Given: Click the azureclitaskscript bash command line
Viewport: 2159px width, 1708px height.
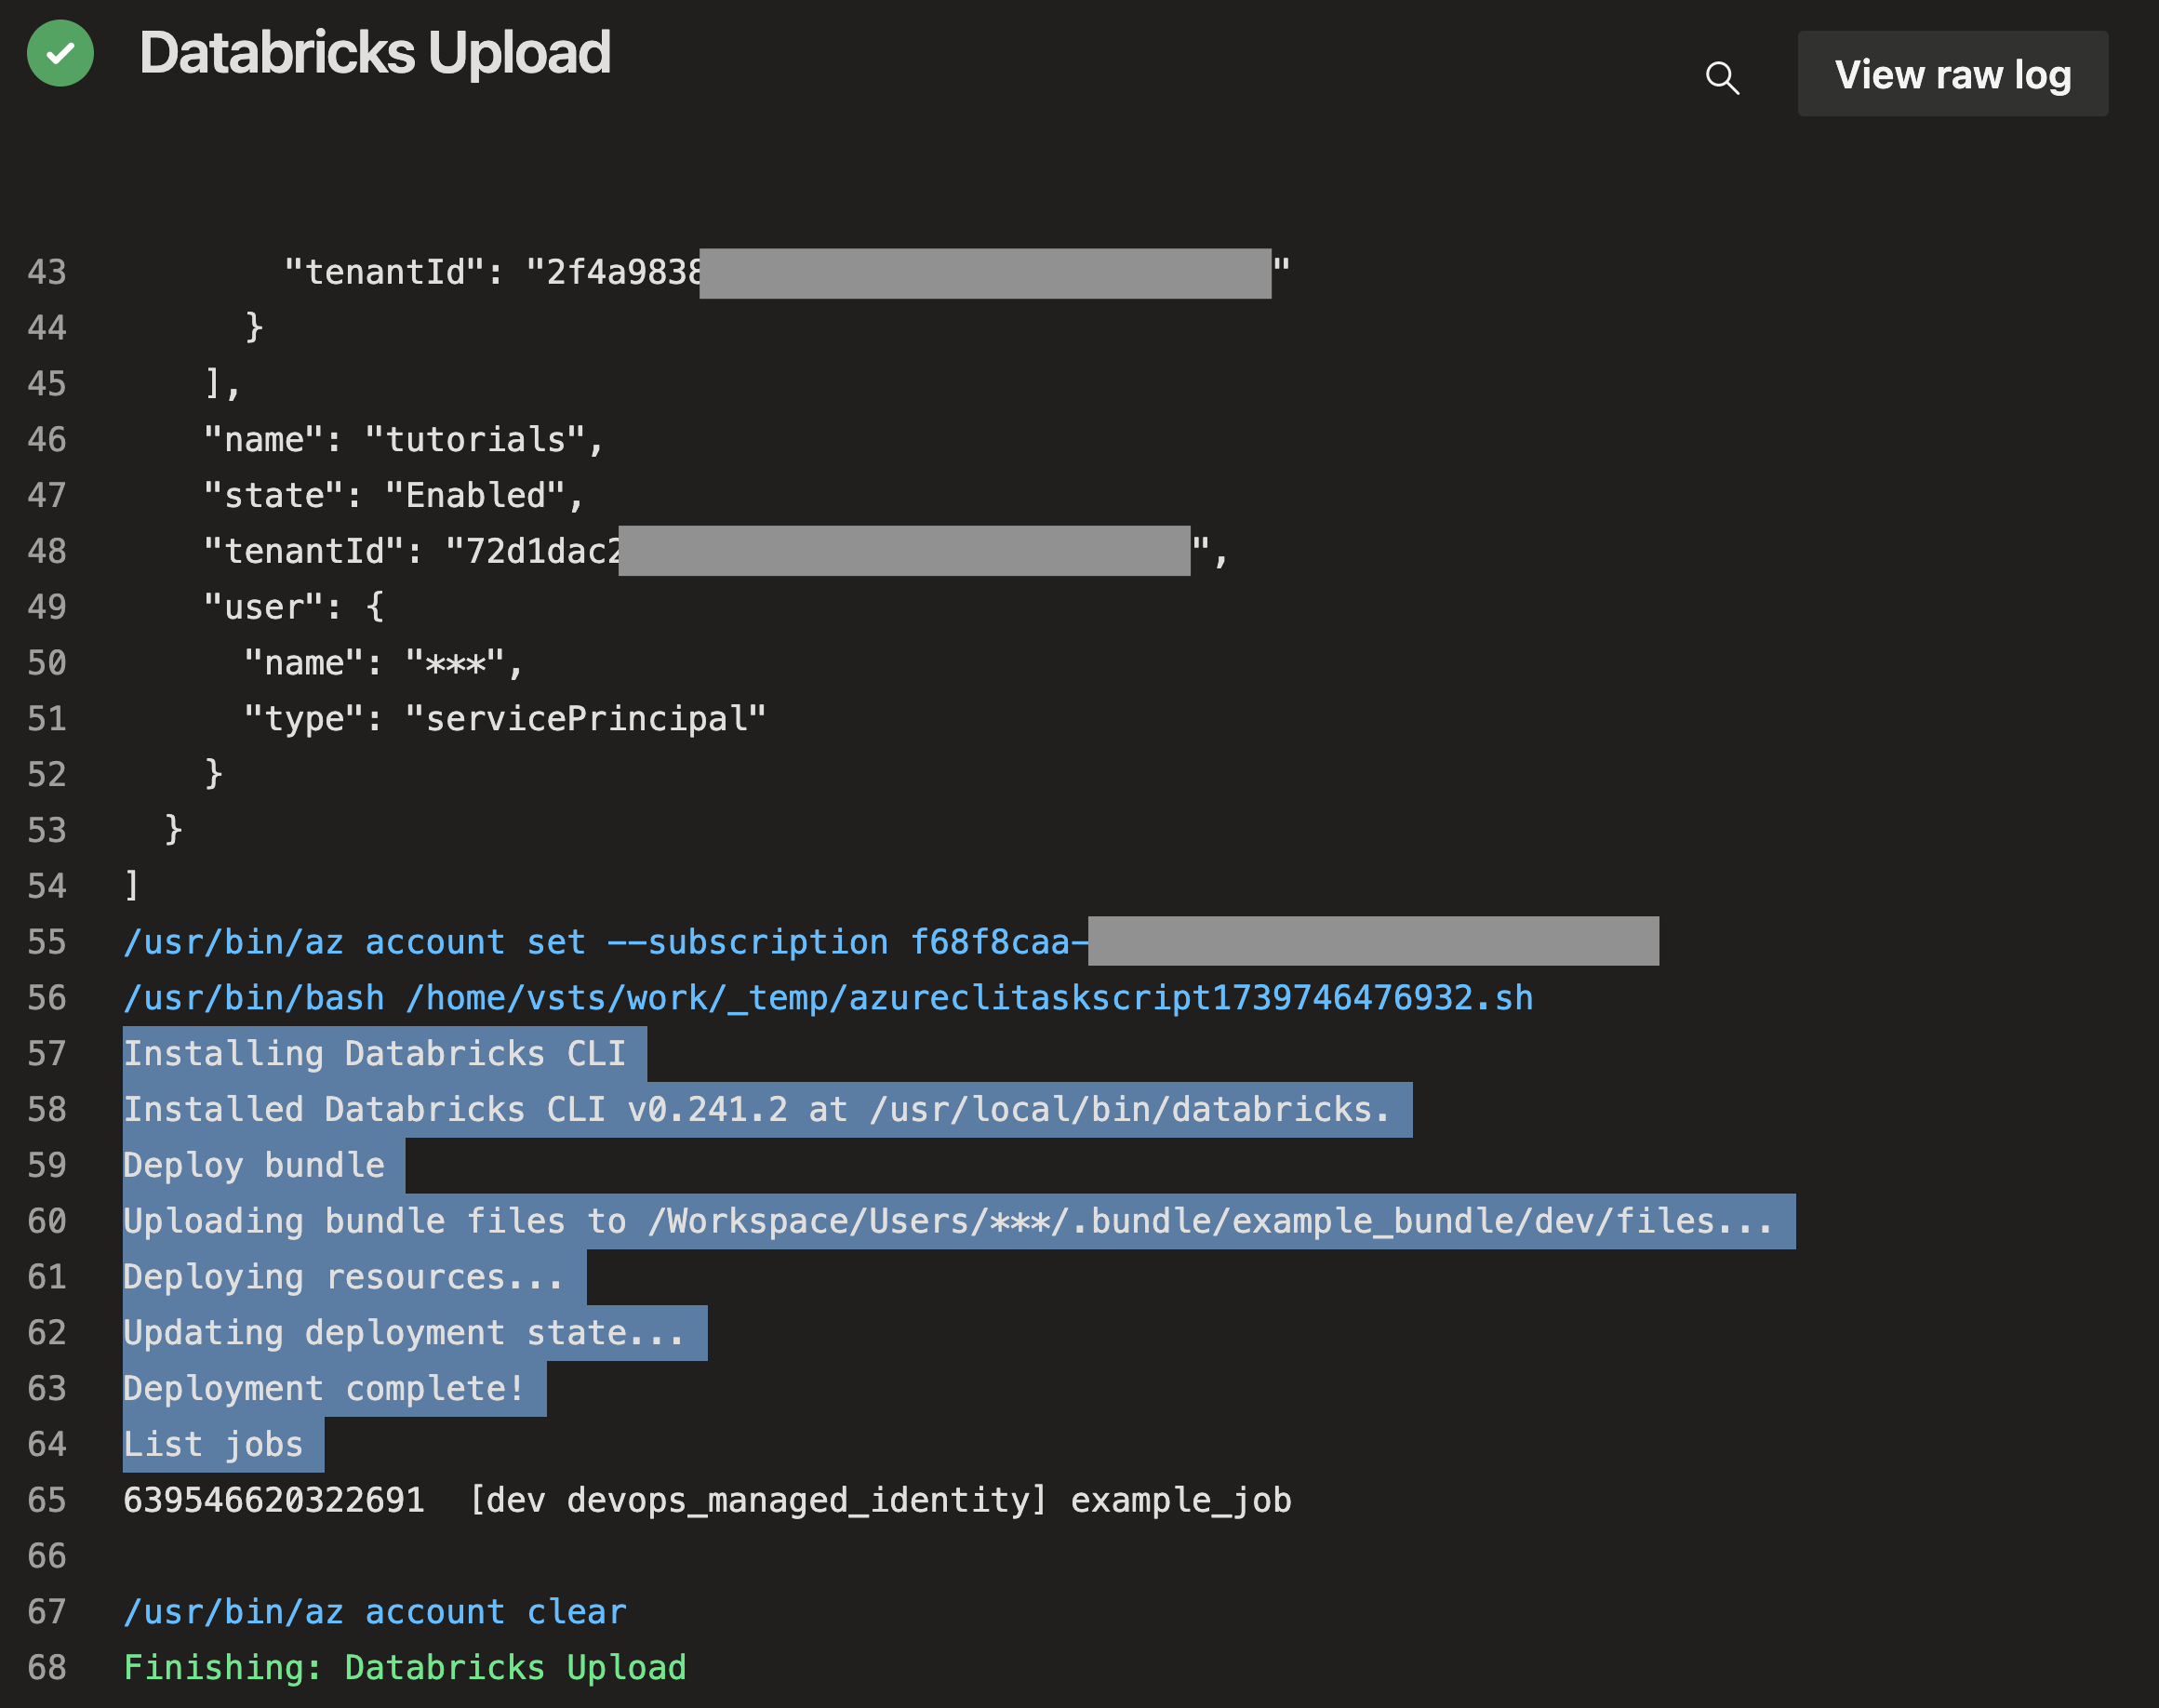Looking at the screenshot, I should point(827,998).
